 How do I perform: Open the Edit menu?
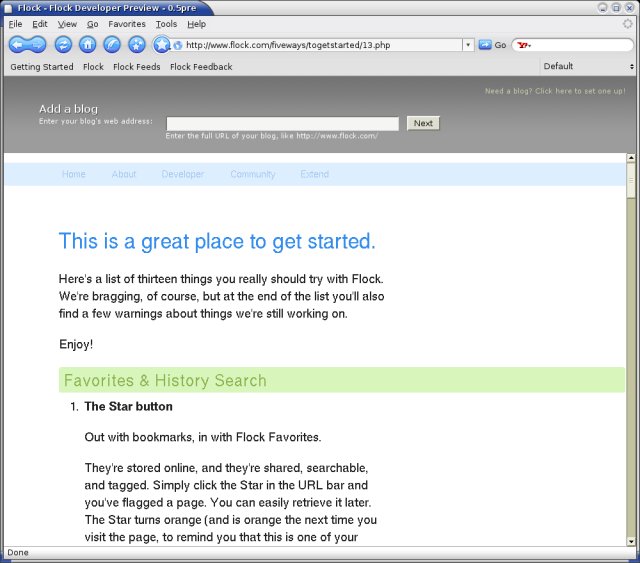tap(40, 24)
